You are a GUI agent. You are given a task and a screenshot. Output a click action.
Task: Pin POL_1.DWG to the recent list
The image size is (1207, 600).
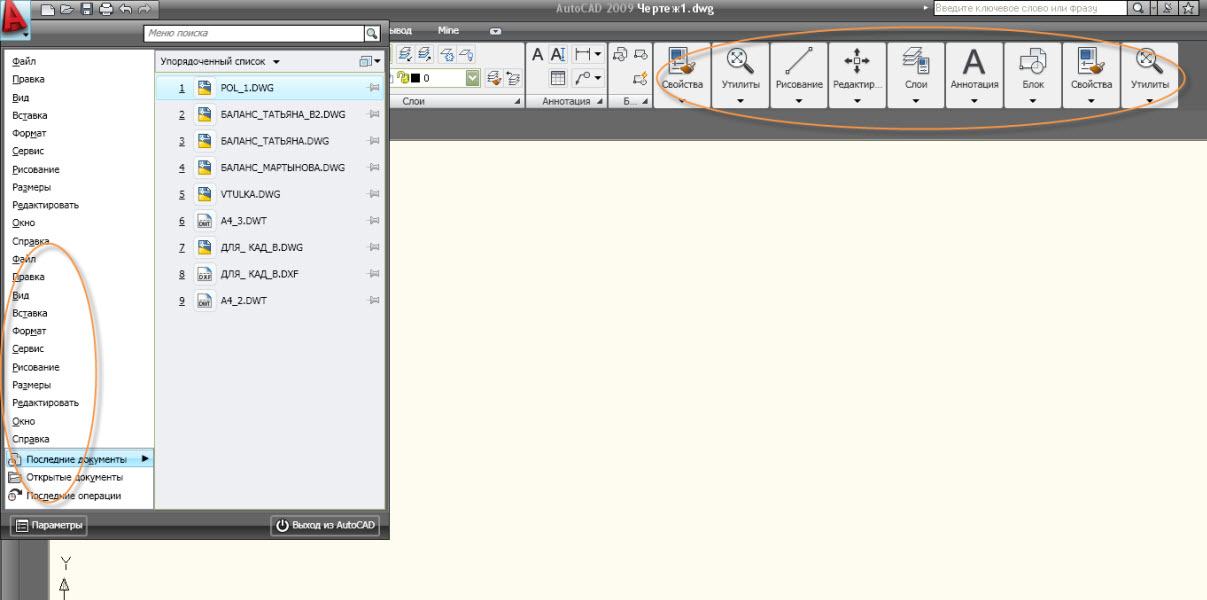click(373, 88)
